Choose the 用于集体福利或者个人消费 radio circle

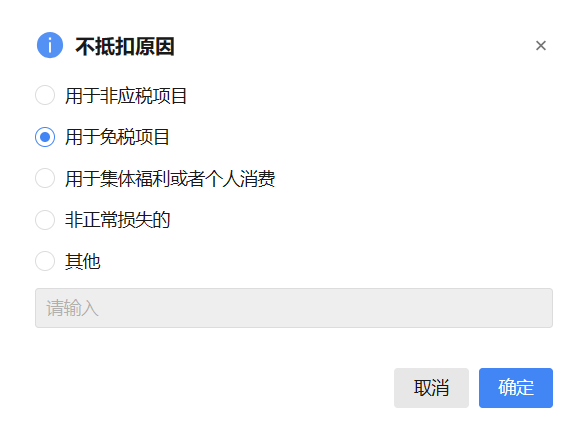[45, 178]
